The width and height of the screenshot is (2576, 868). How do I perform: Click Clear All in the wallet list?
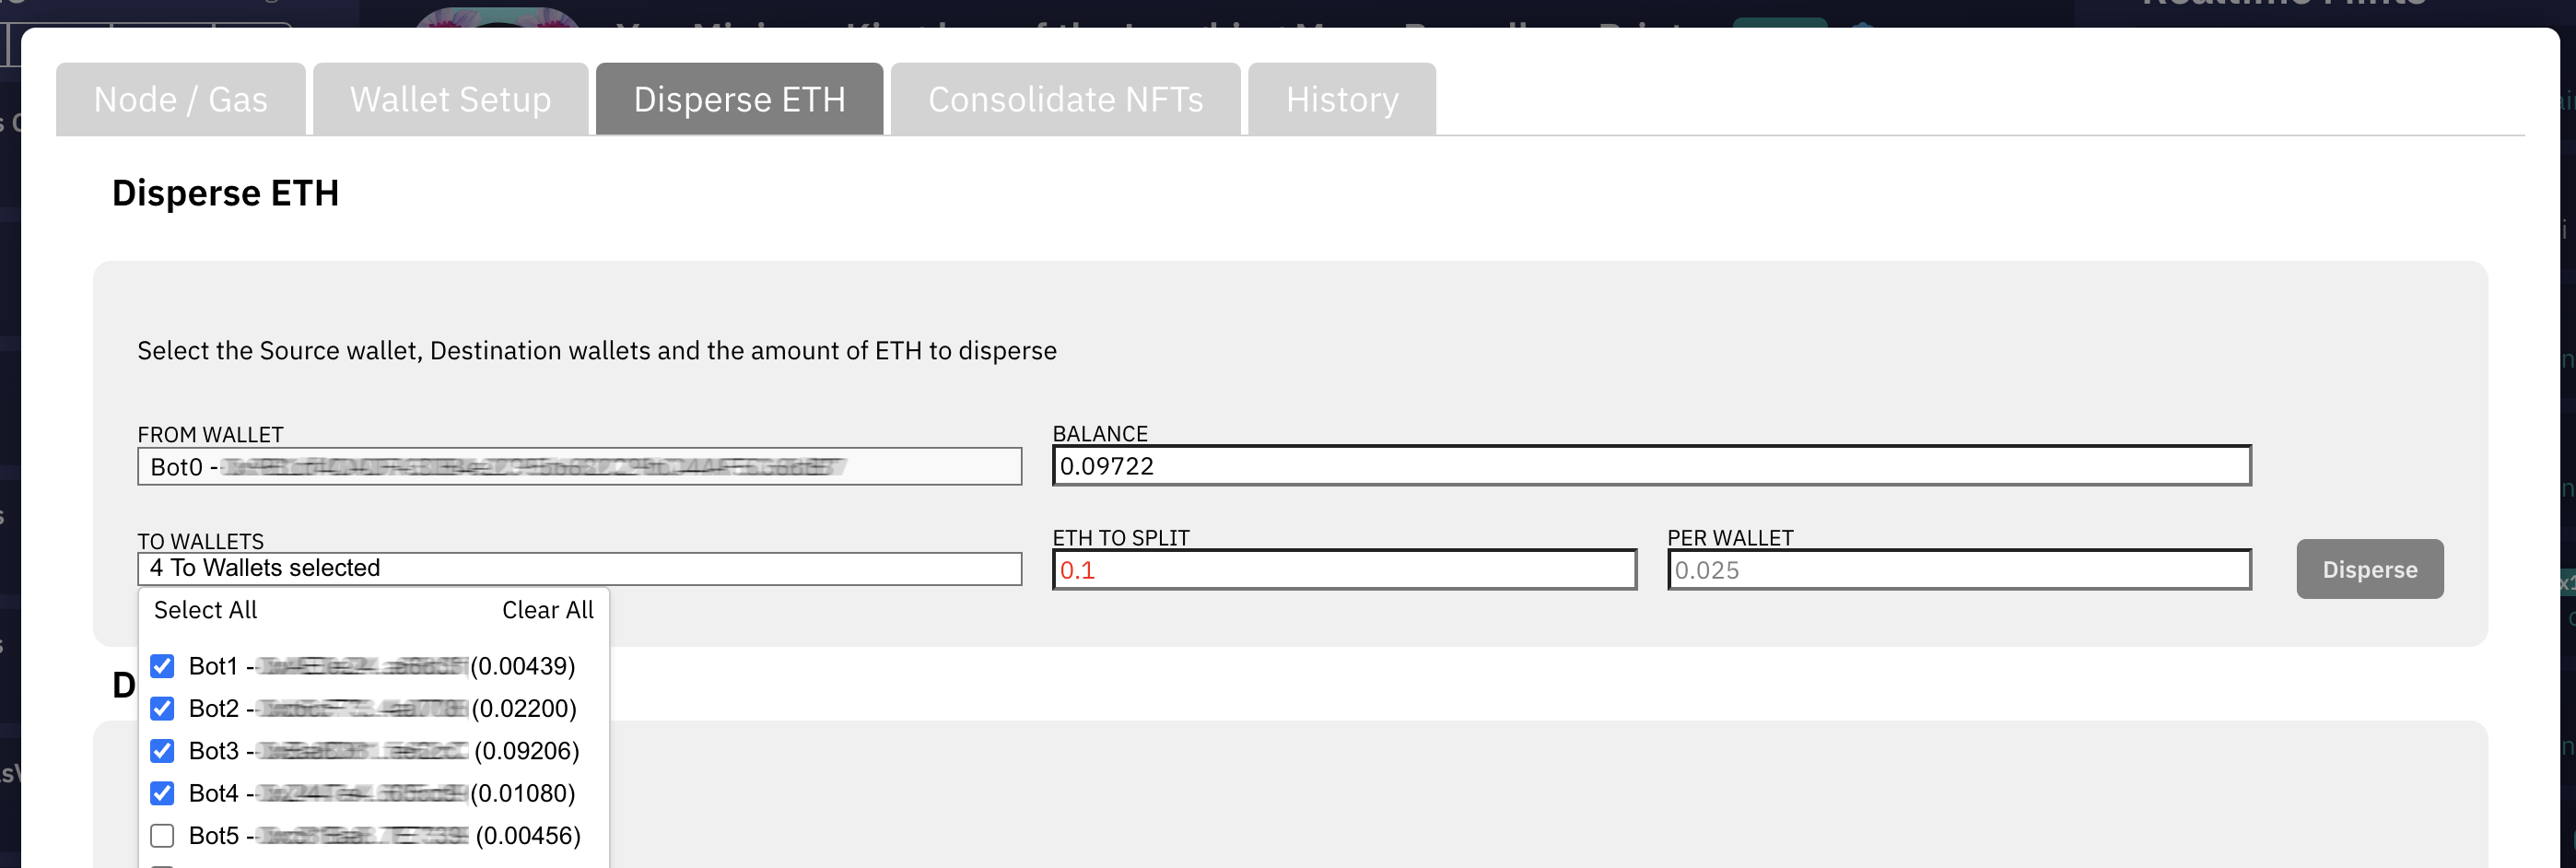click(x=547, y=610)
